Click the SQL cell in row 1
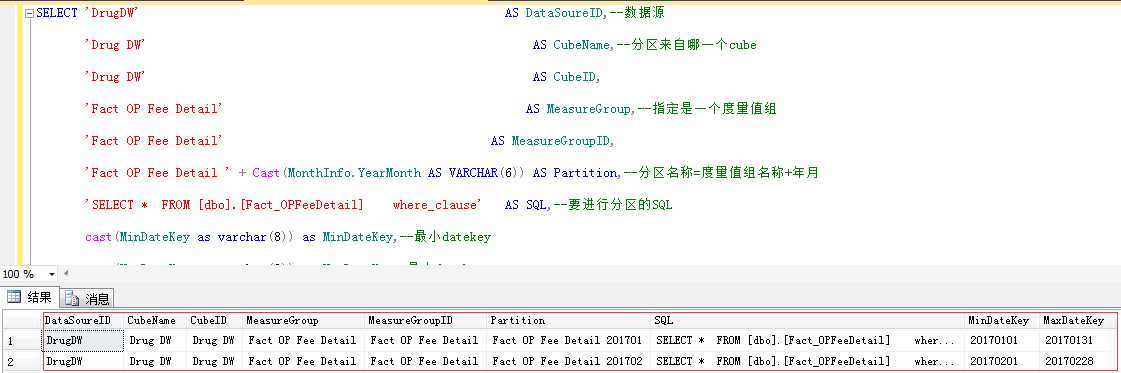 point(808,341)
